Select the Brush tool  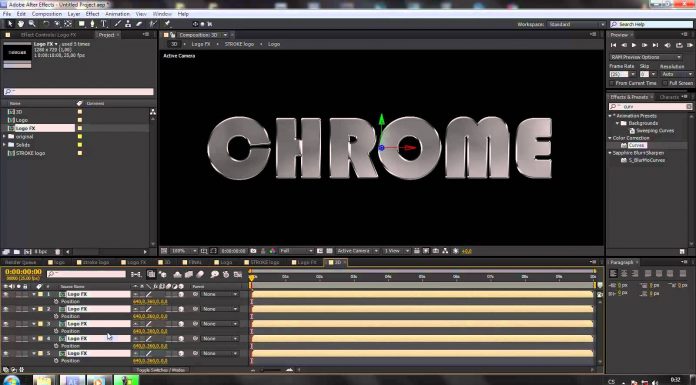point(118,24)
